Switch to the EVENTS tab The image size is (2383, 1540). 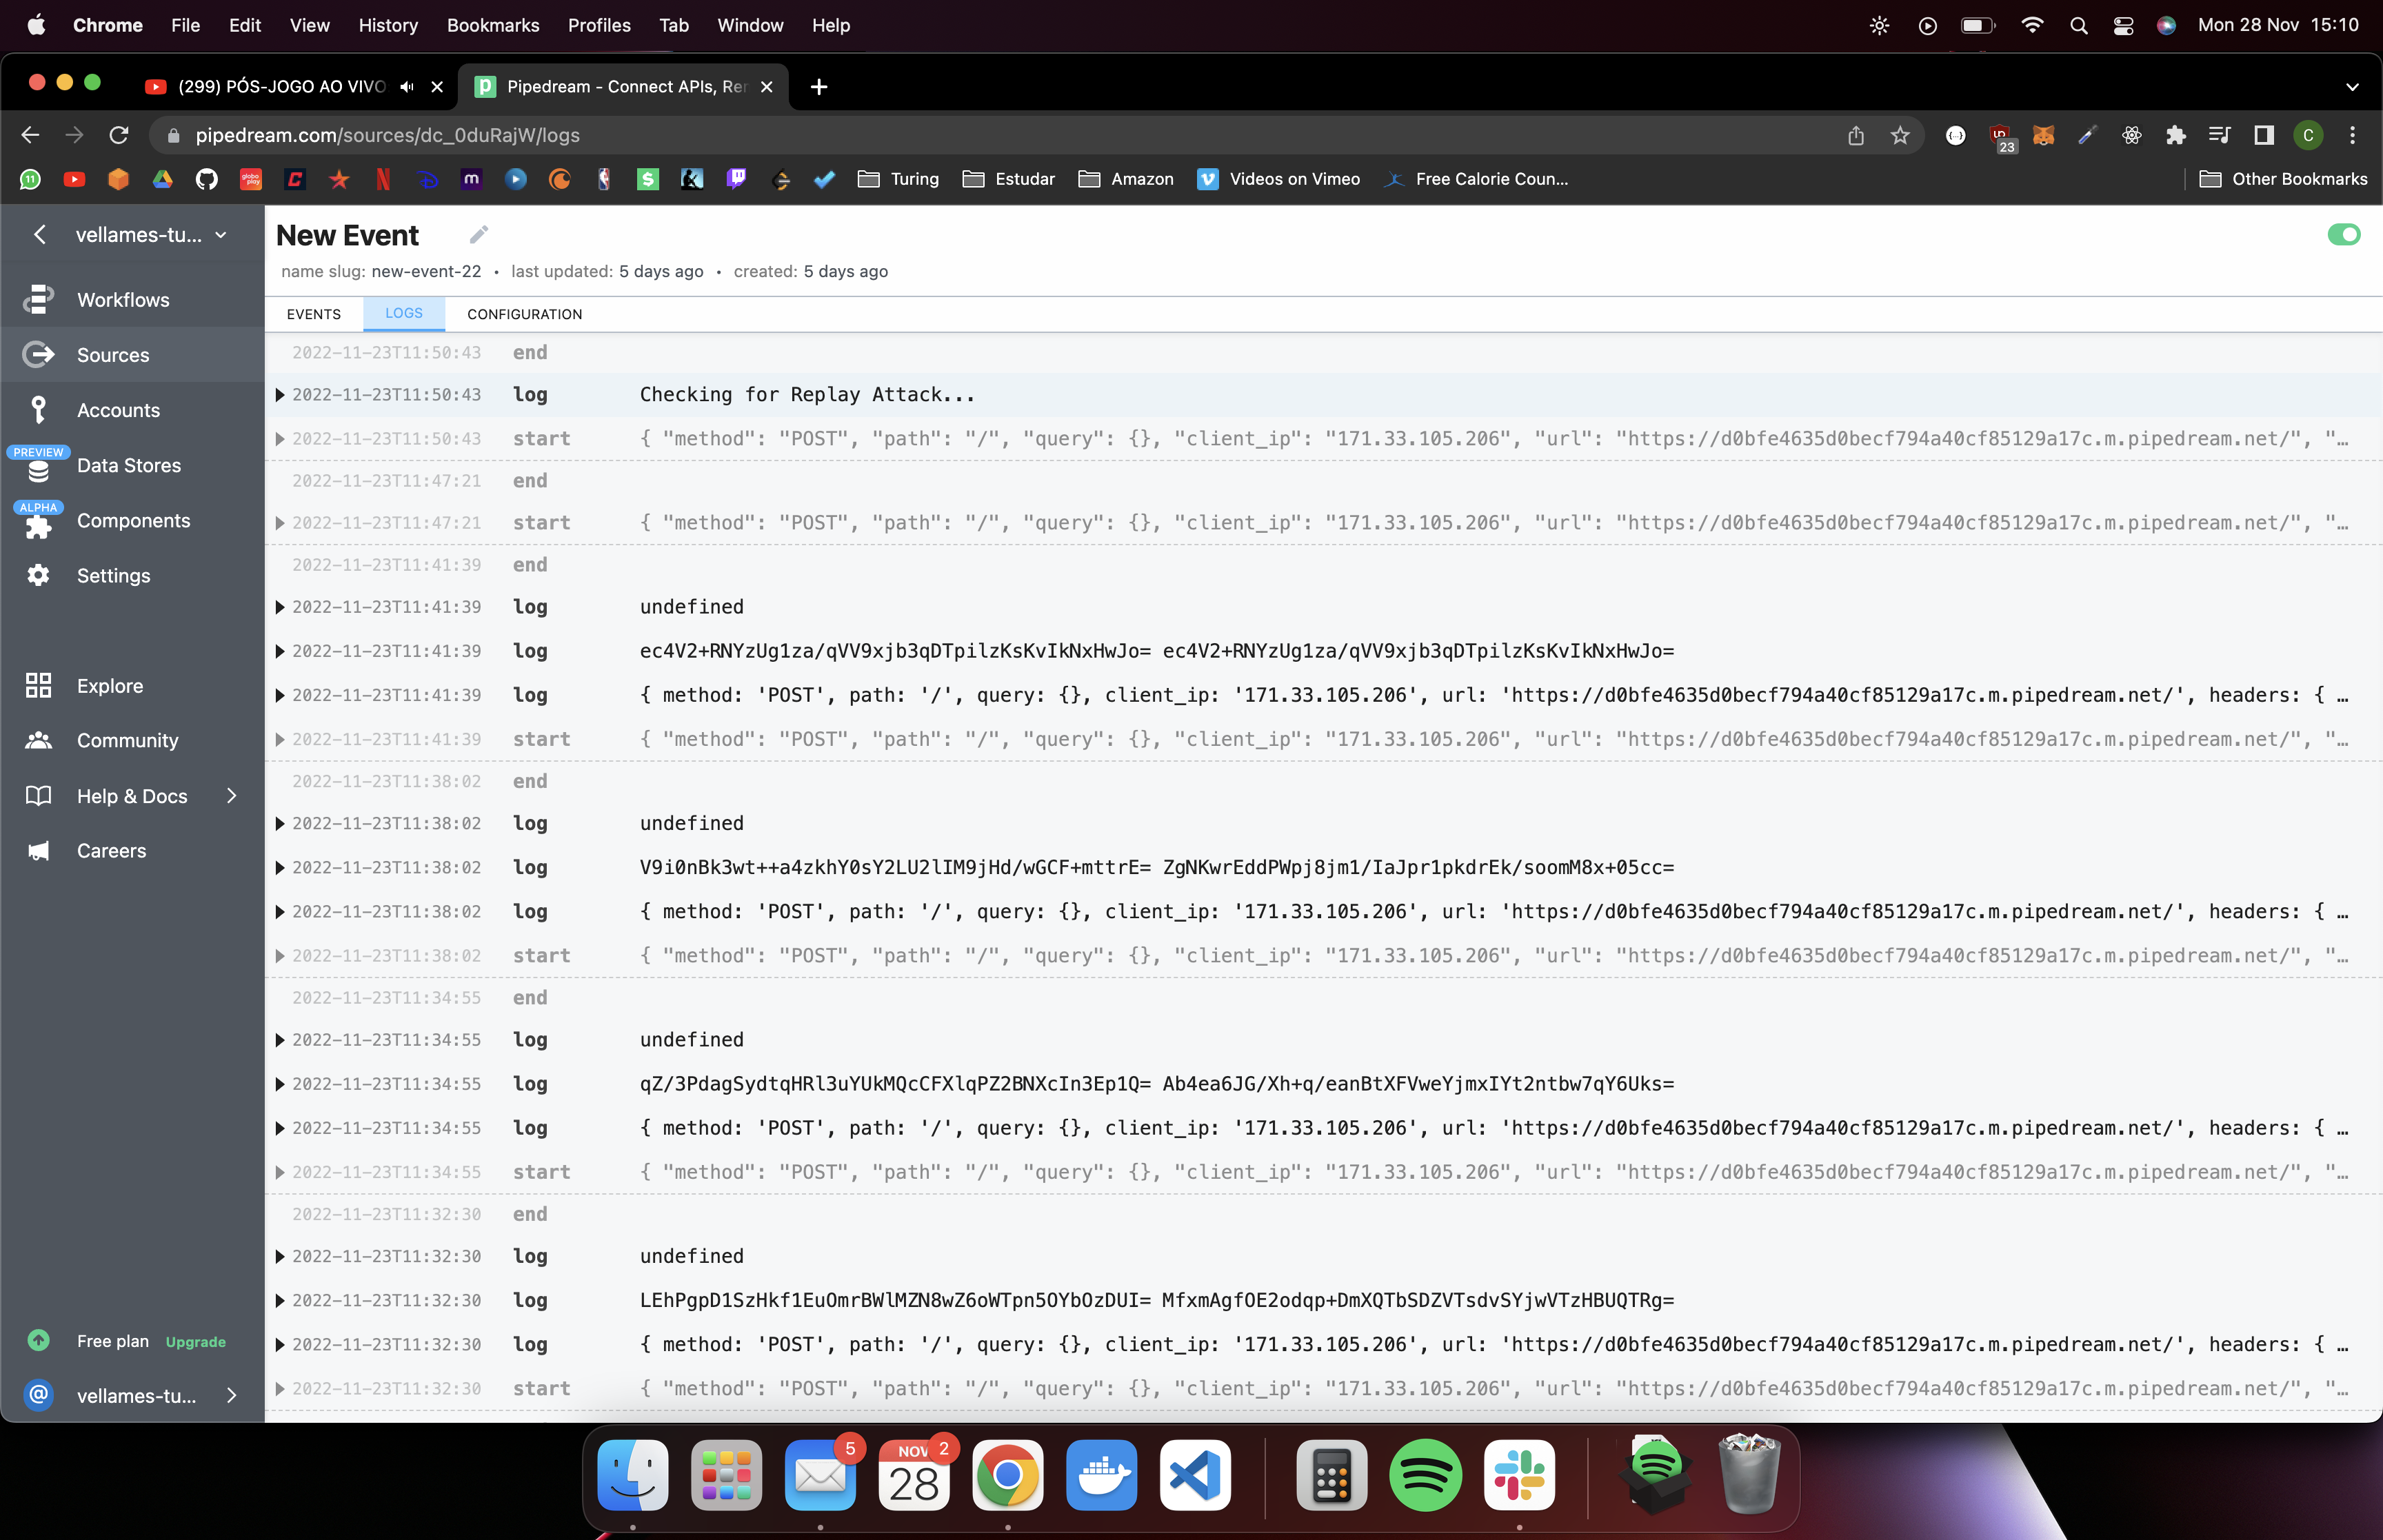(x=313, y=313)
